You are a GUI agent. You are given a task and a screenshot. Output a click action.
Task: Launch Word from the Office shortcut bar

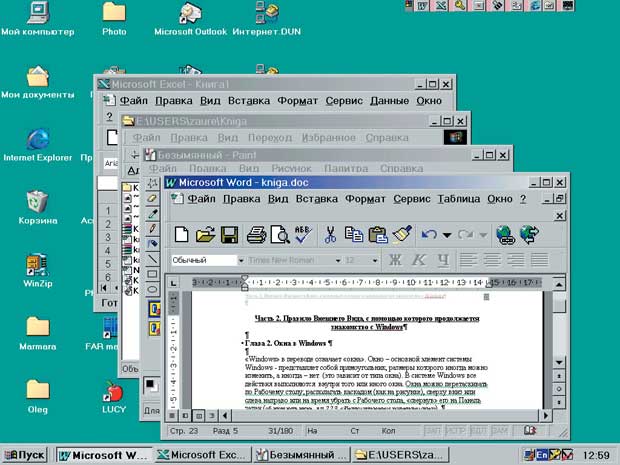[423, 6]
